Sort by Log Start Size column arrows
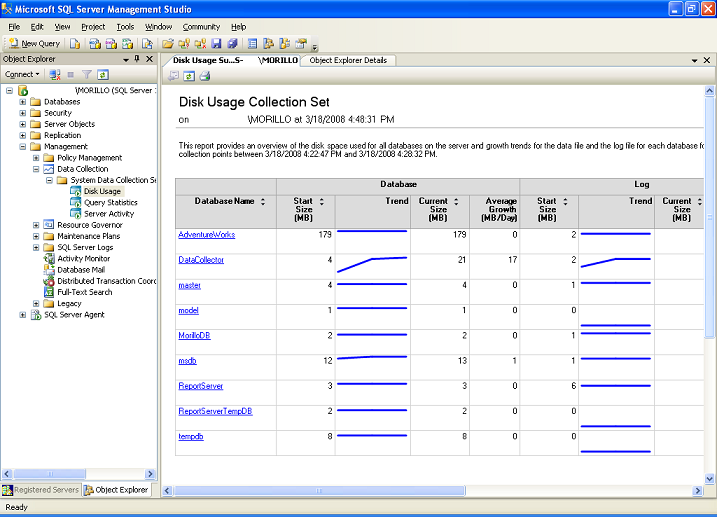717x517 pixels. pos(565,202)
